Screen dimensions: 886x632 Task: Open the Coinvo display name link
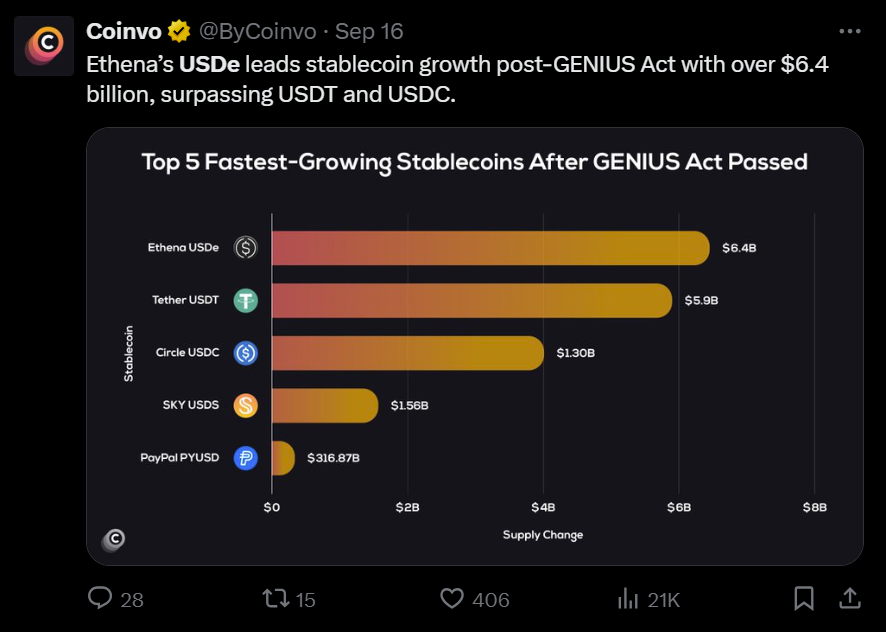tap(124, 31)
